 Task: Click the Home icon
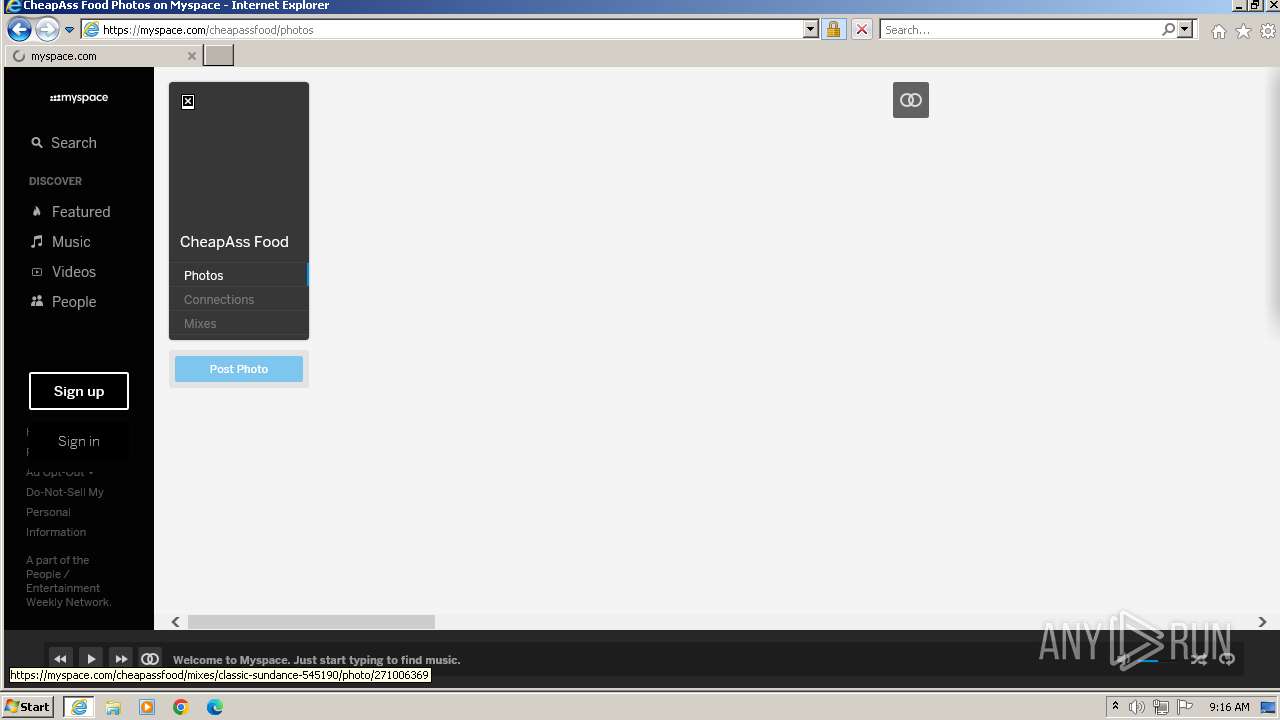[1219, 31]
